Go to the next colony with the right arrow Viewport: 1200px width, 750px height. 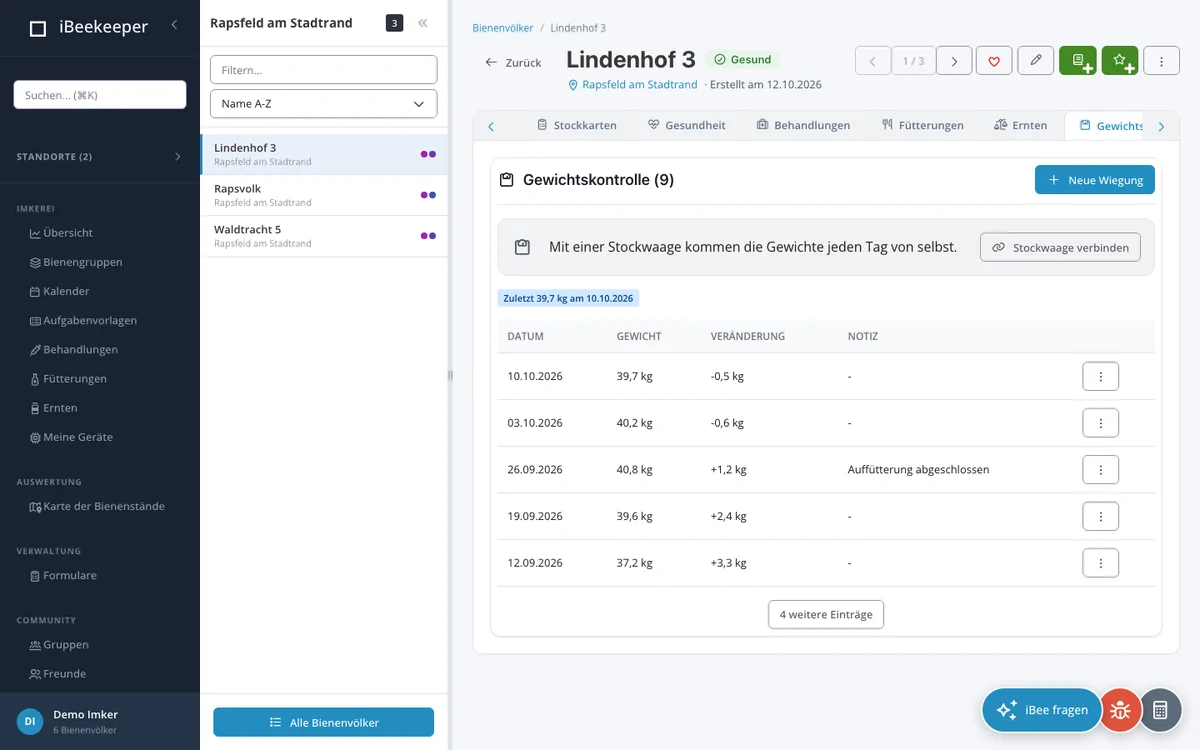coord(954,61)
